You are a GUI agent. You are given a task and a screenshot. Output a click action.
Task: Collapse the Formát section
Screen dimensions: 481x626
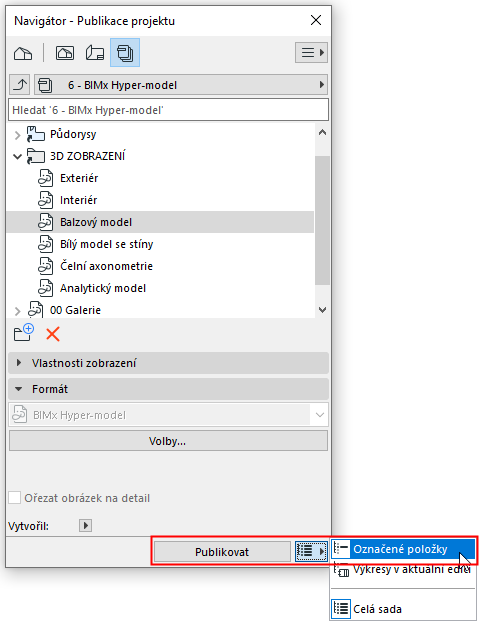click(x=168, y=389)
